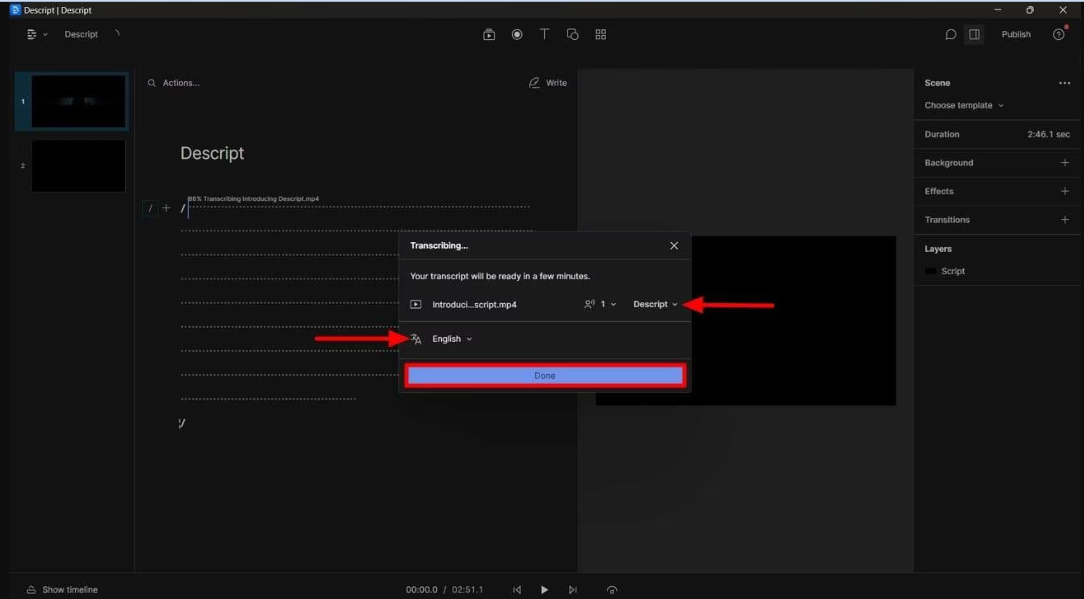Click the transcribing progress label
The height and width of the screenshot is (599, 1084).
click(x=253, y=199)
